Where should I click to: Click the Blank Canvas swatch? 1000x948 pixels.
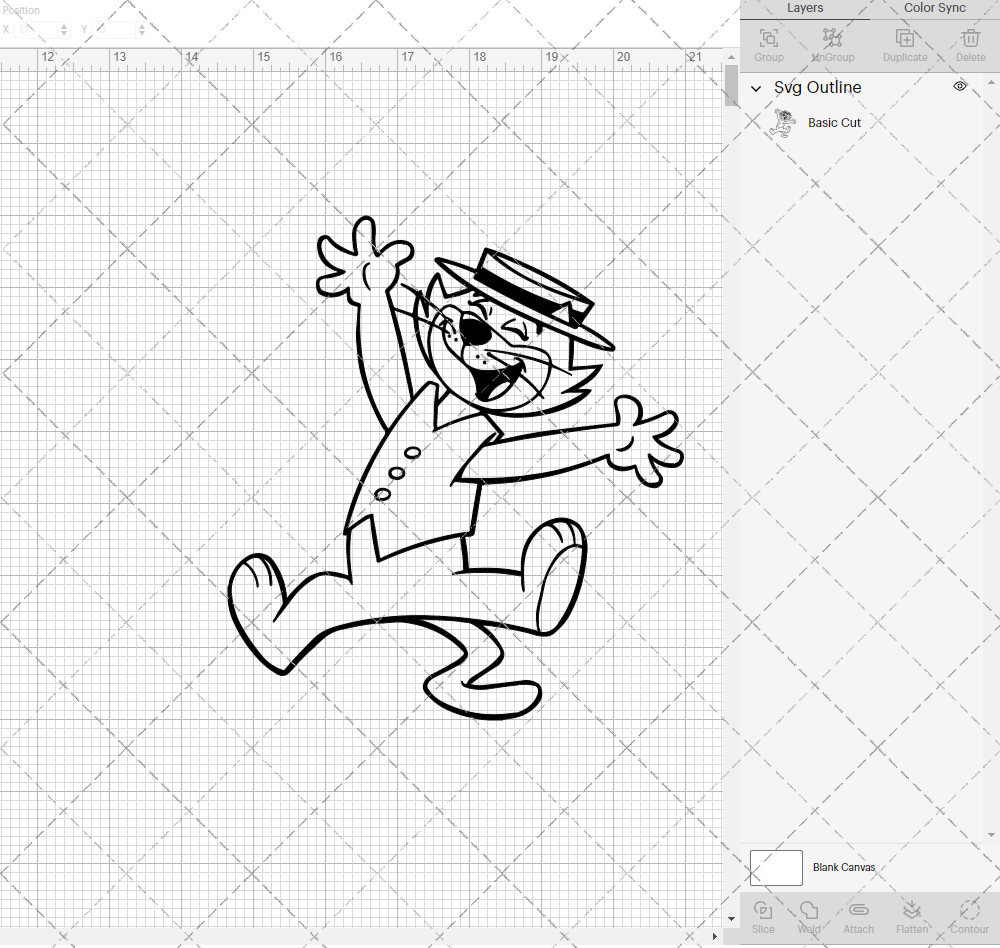point(776,868)
